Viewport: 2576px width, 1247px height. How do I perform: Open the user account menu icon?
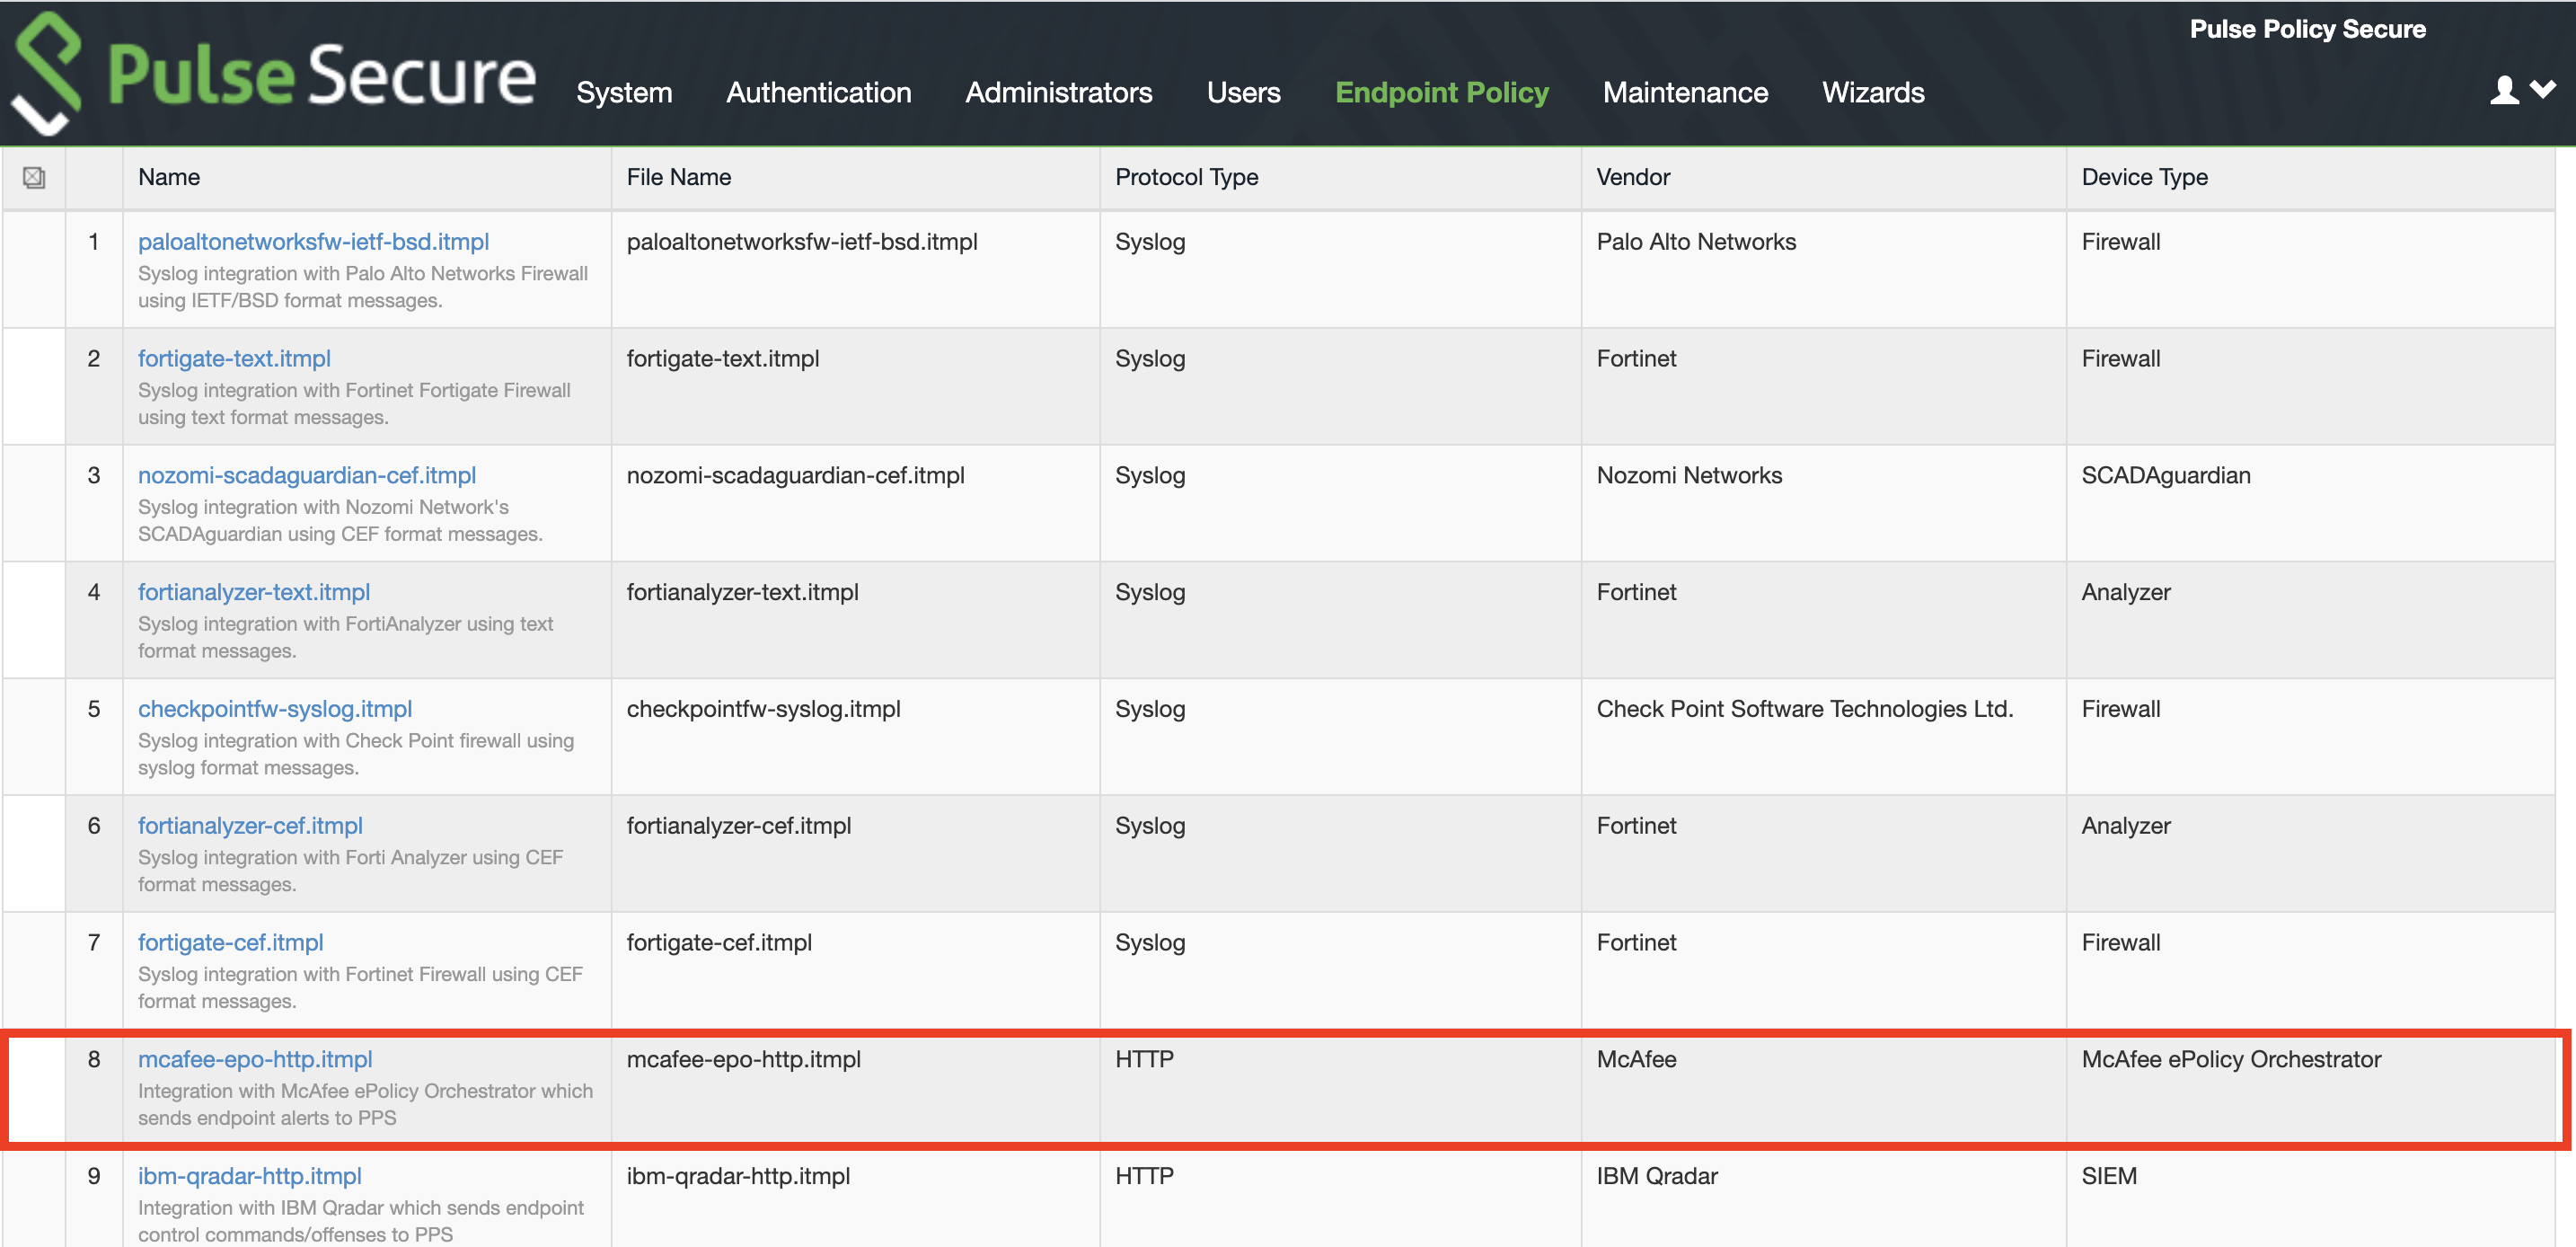[x=2504, y=91]
